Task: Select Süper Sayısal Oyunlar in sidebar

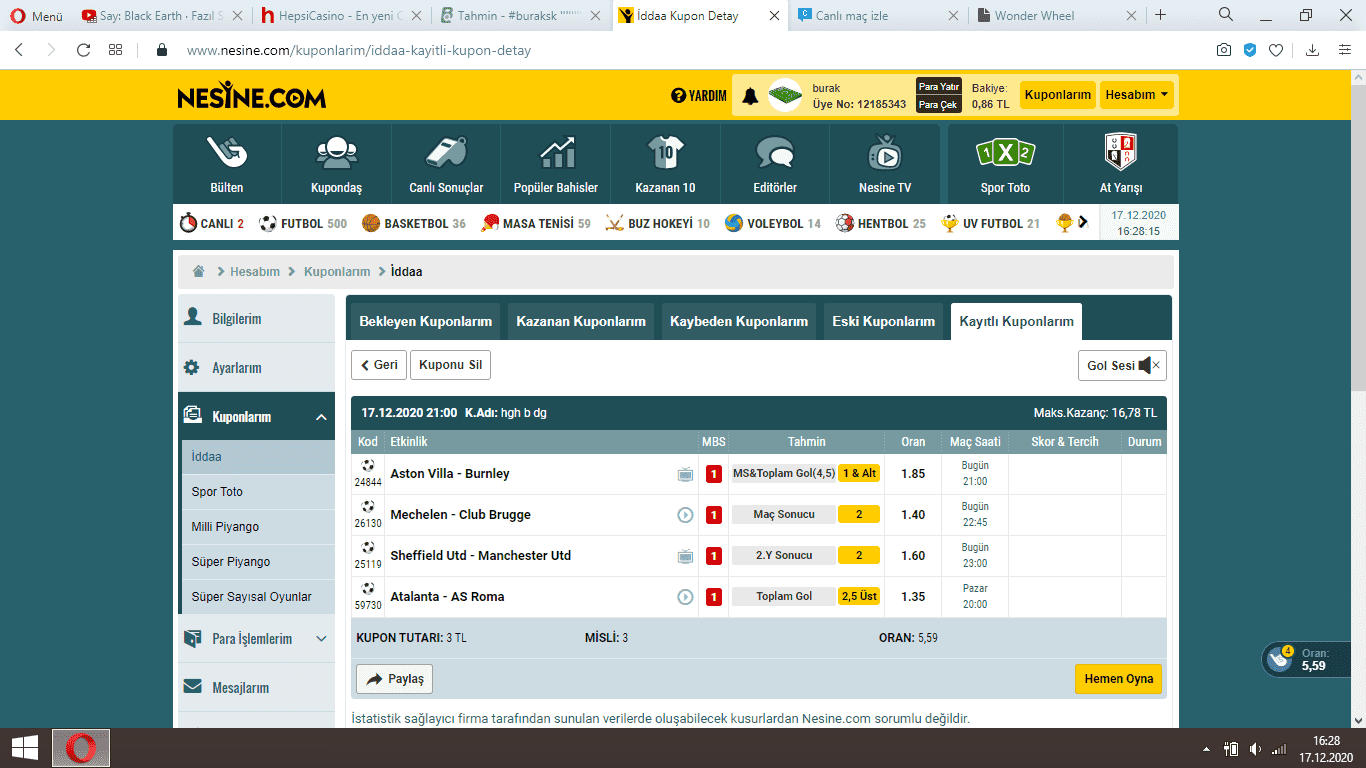Action: (x=257, y=596)
